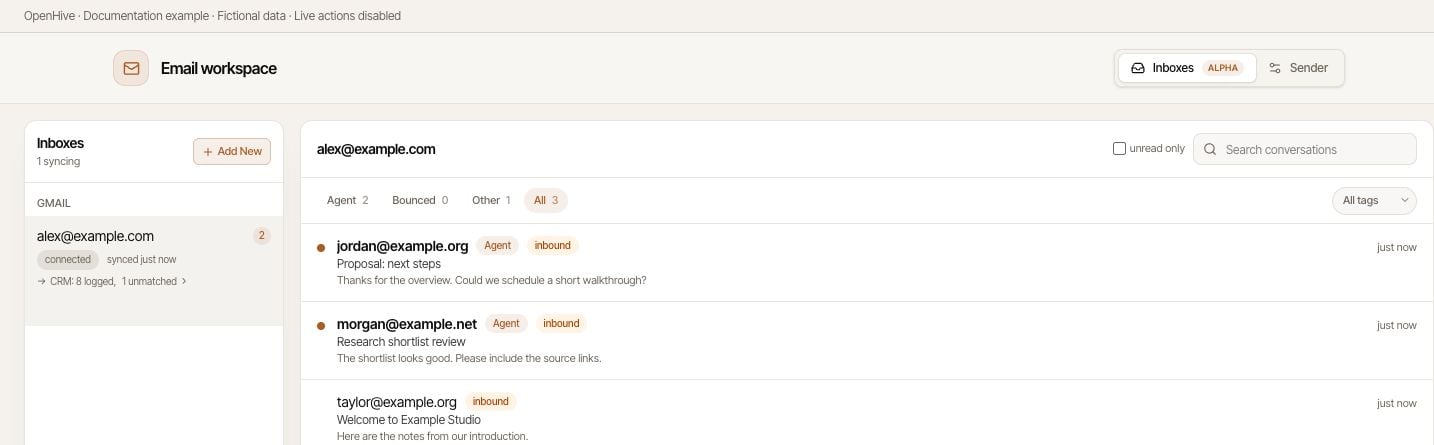The image size is (1434, 445).
Task: Click the inbox tray icon in Inboxes tab
Action: [1138, 68]
